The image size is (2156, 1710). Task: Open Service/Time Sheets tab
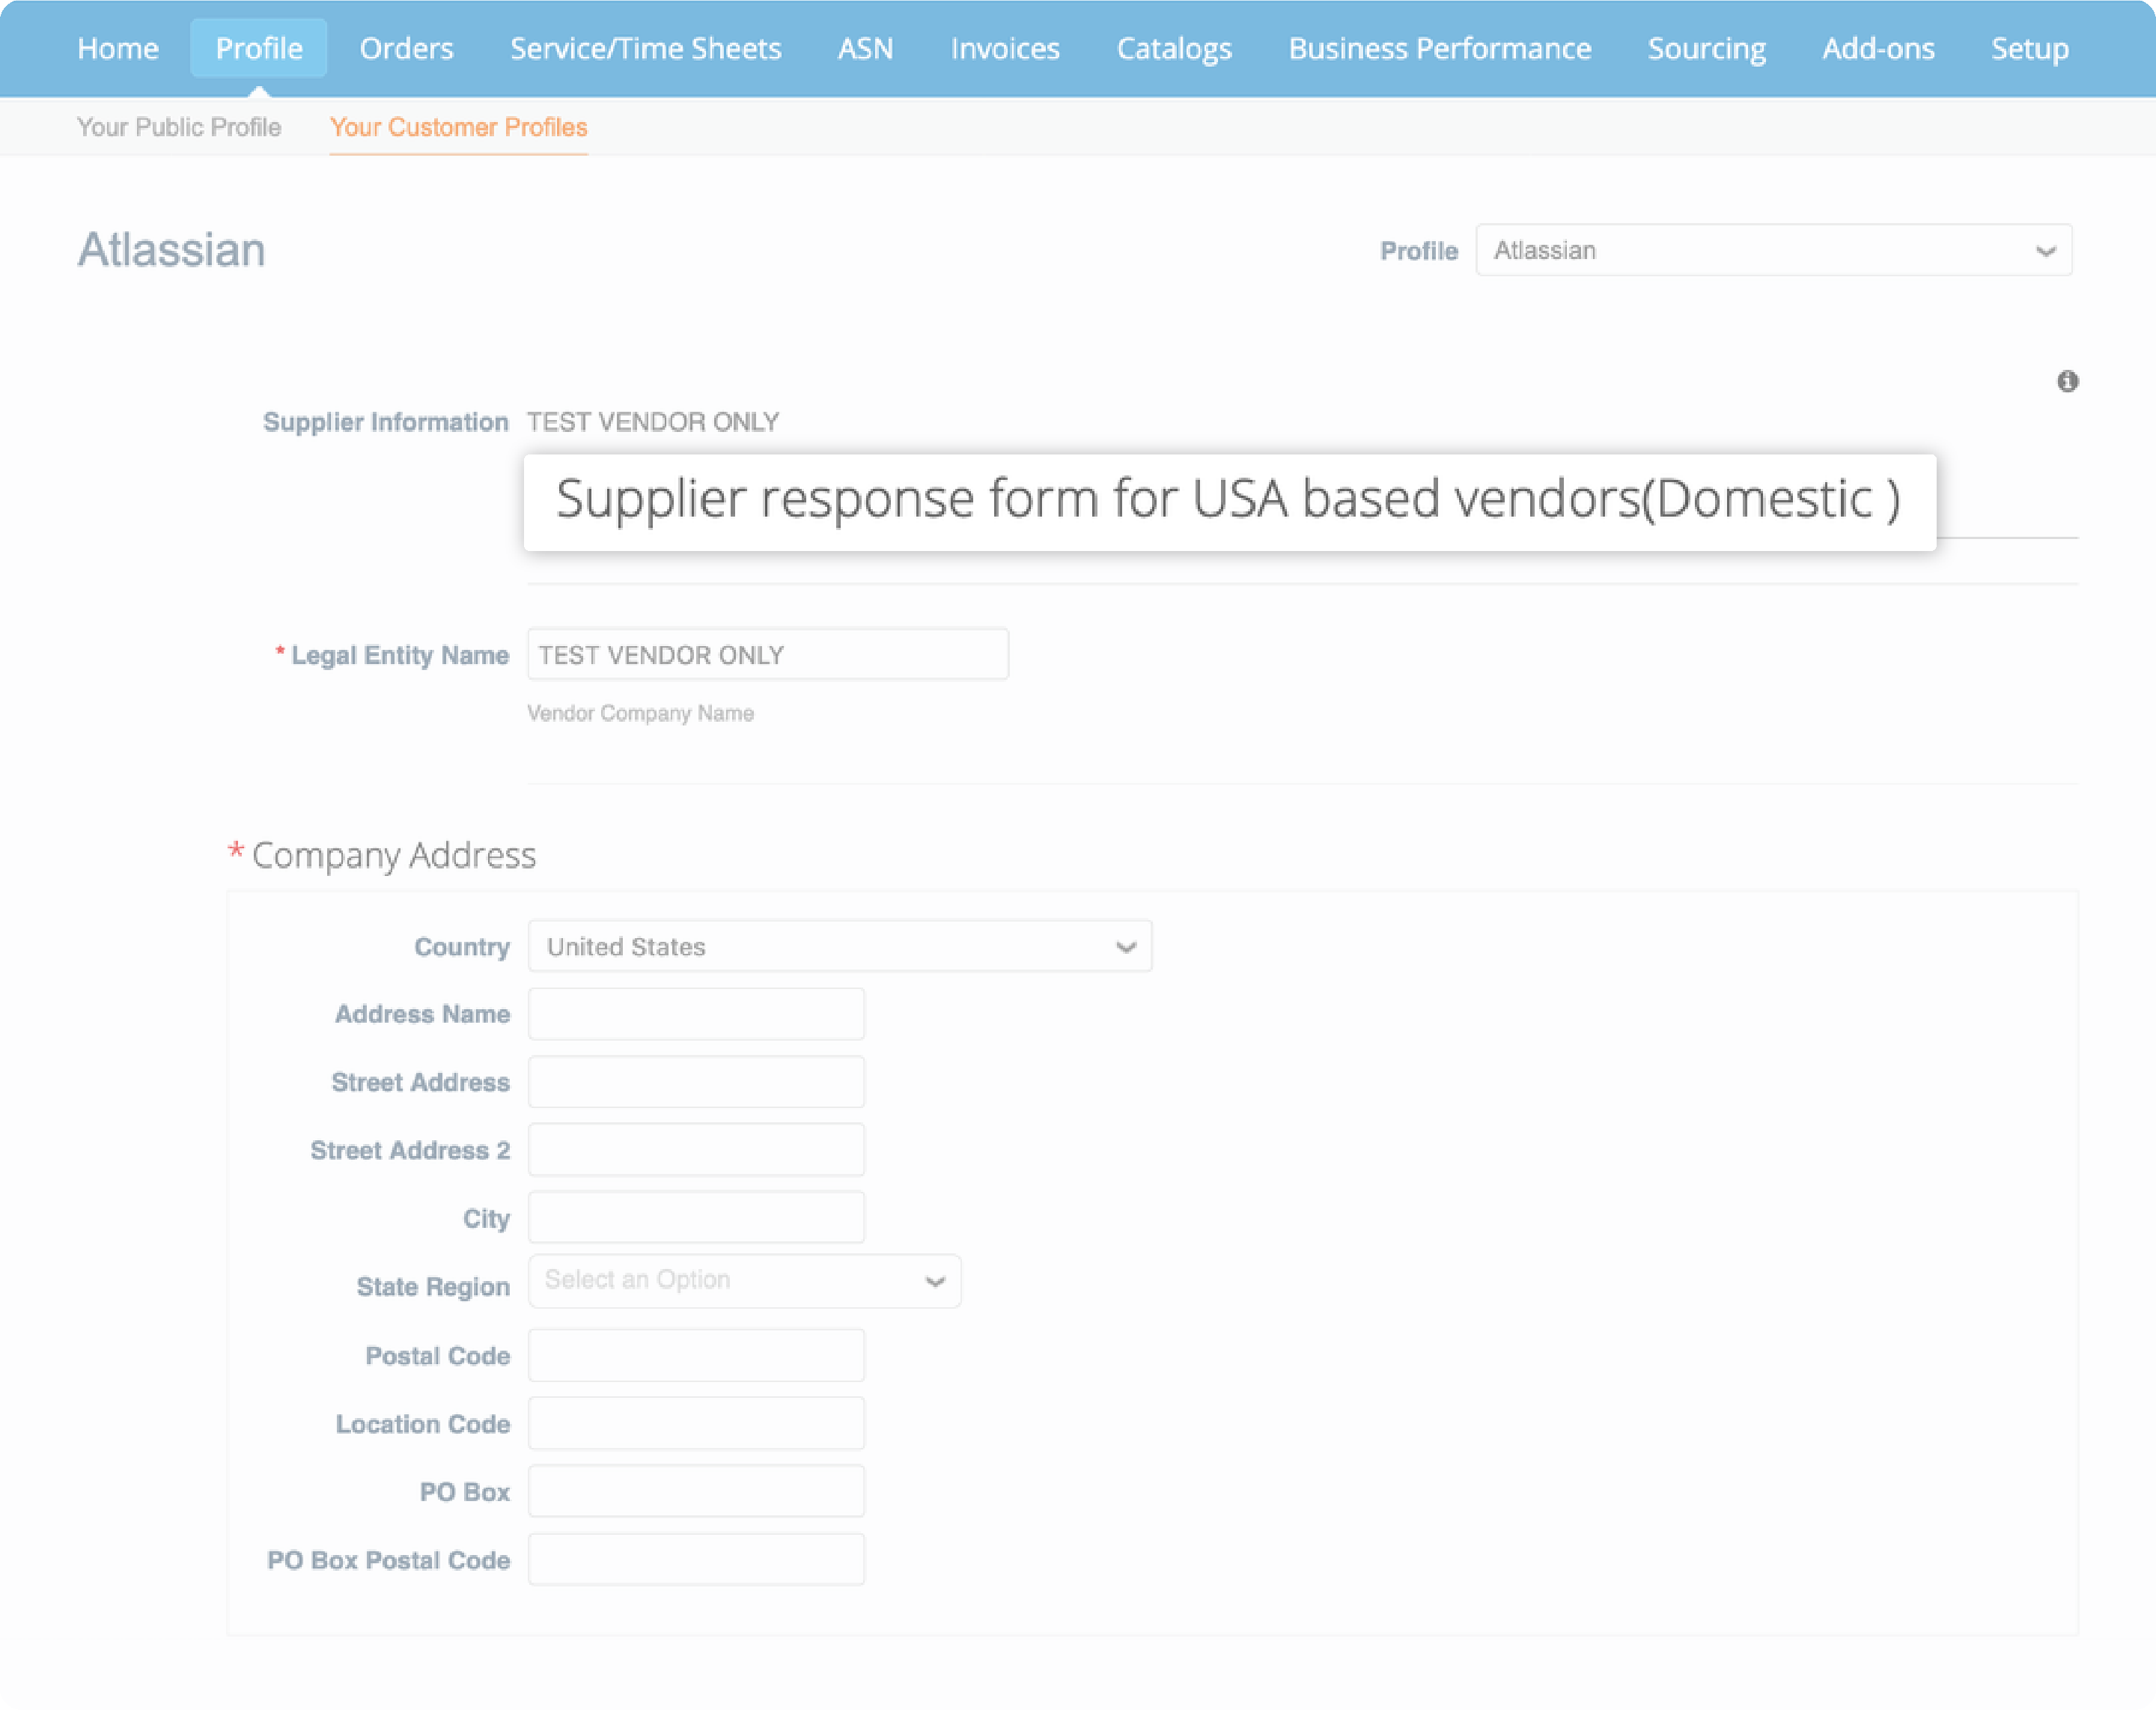646,48
